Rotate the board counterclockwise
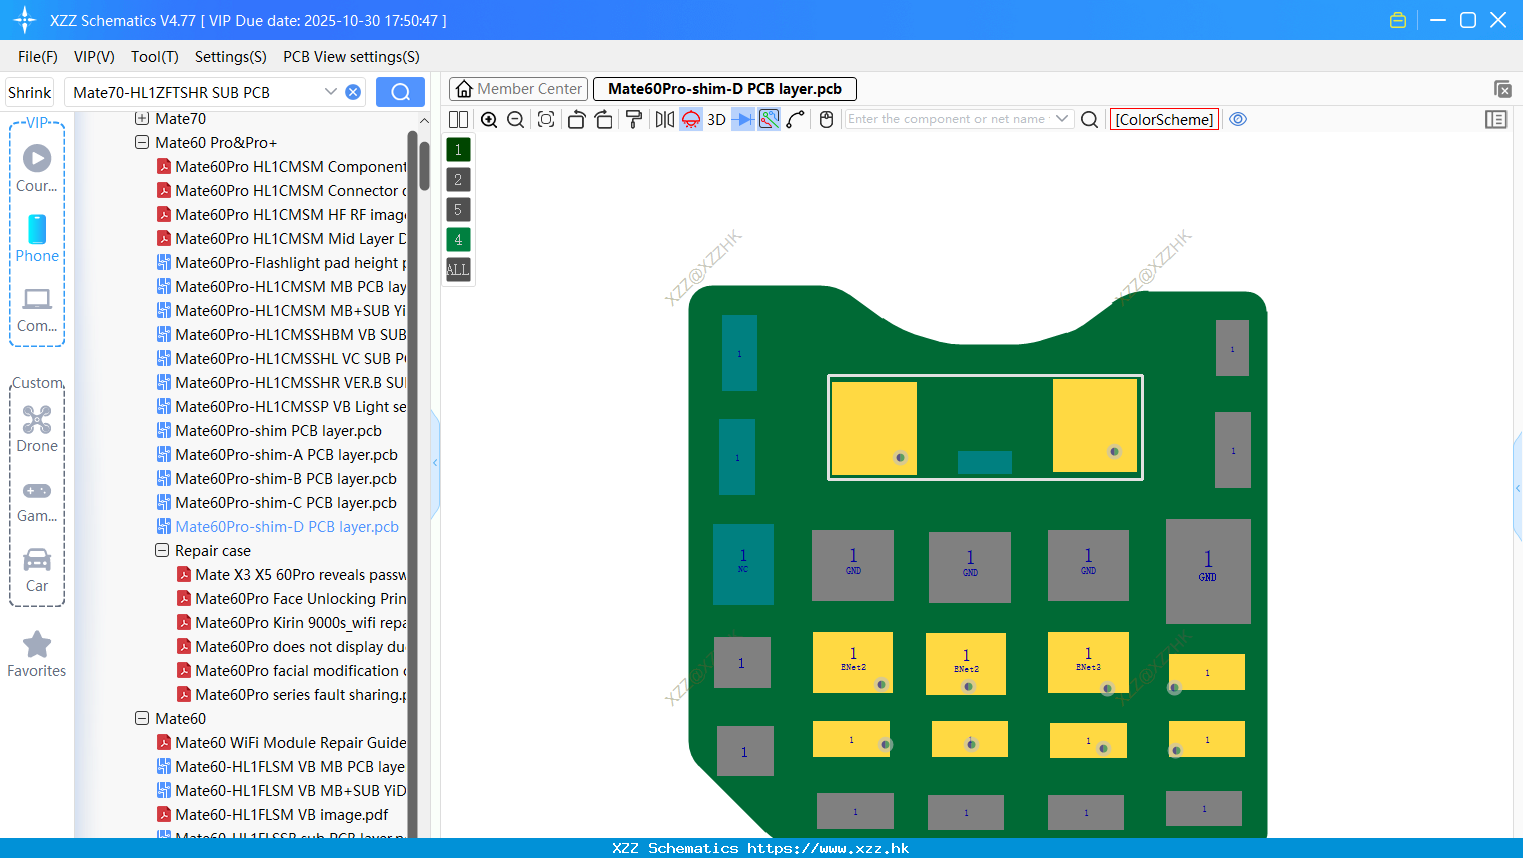Image resolution: width=1523 pixels, height=858 pixels. point(576,119)
